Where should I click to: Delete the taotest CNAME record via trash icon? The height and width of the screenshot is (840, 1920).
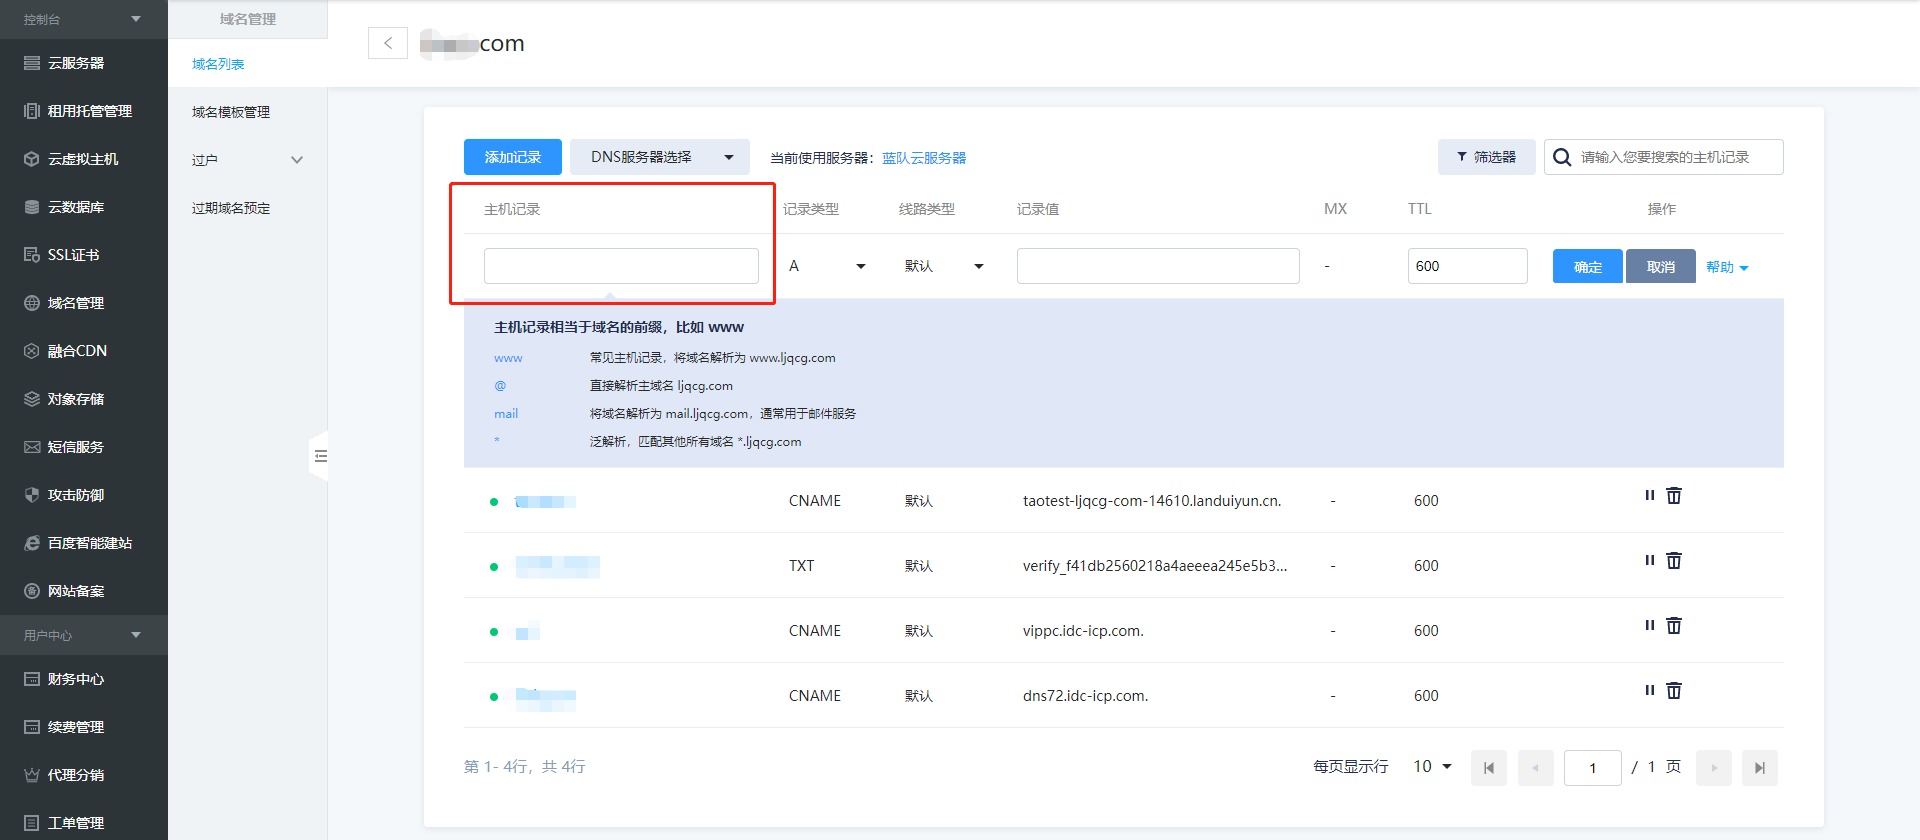(1674, 496)
